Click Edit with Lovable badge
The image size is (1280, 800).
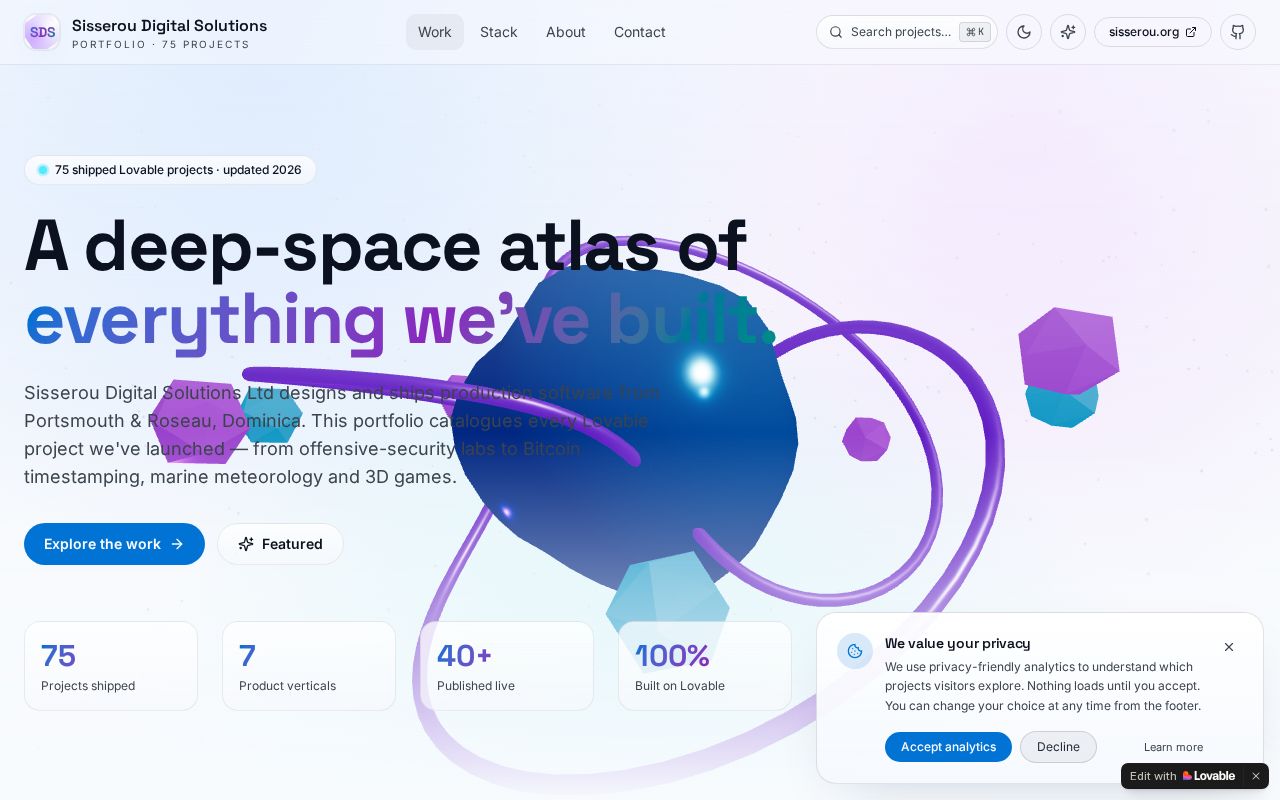[1183, 776]
